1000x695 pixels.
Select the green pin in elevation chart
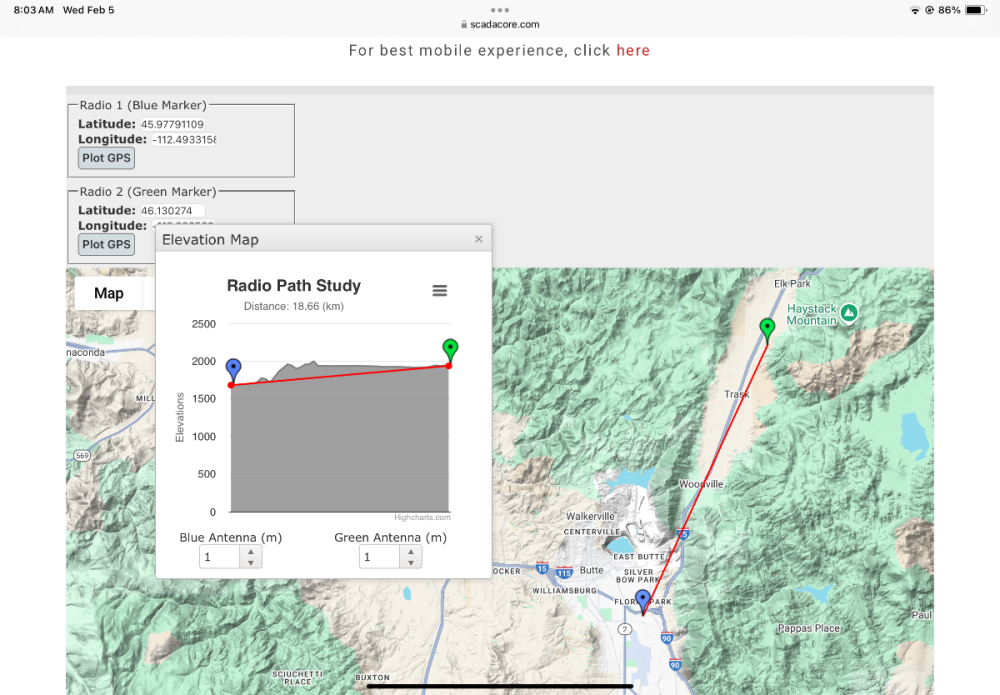[x=450, y=349]
